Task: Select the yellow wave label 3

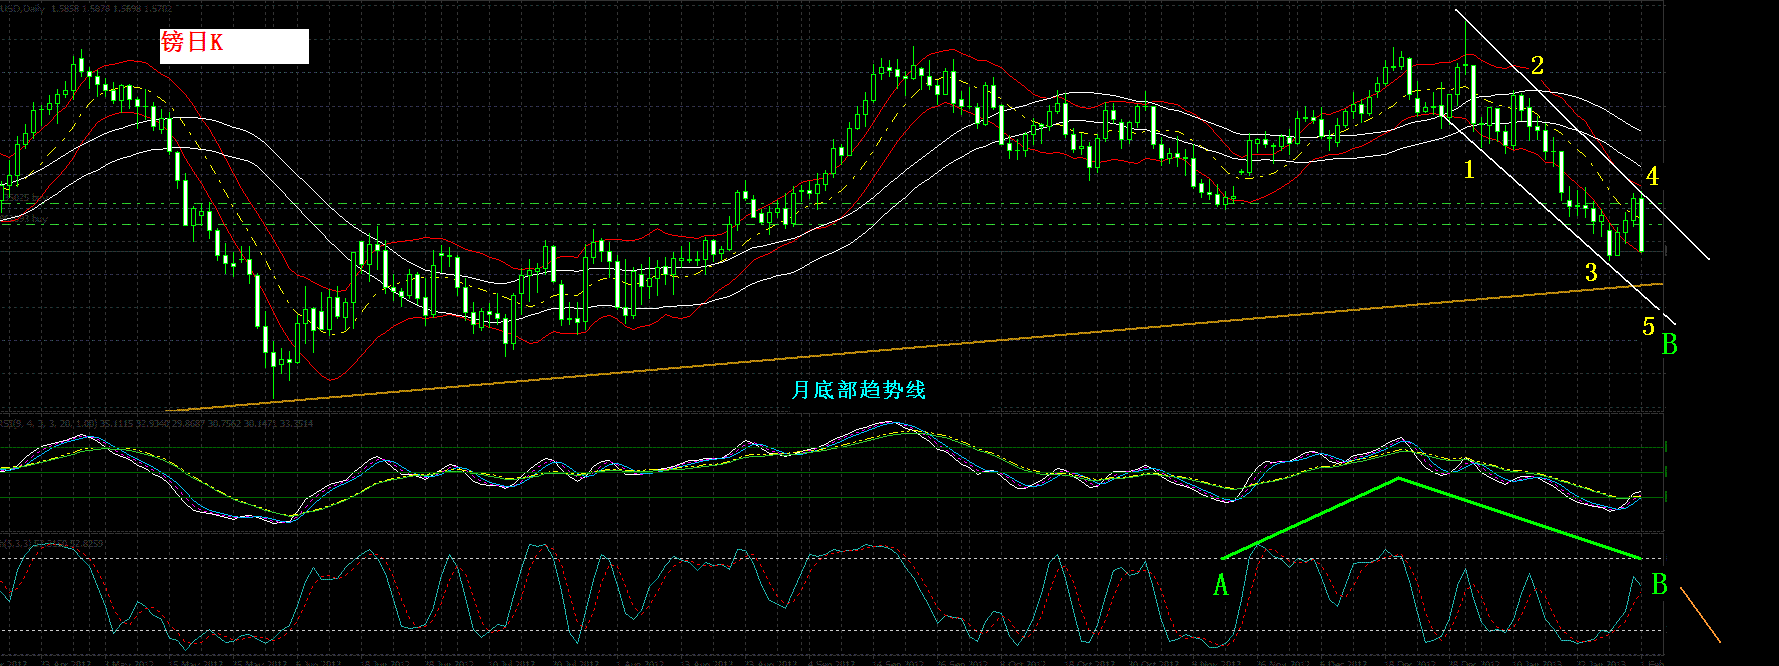Action: [x=1591, y=273]
